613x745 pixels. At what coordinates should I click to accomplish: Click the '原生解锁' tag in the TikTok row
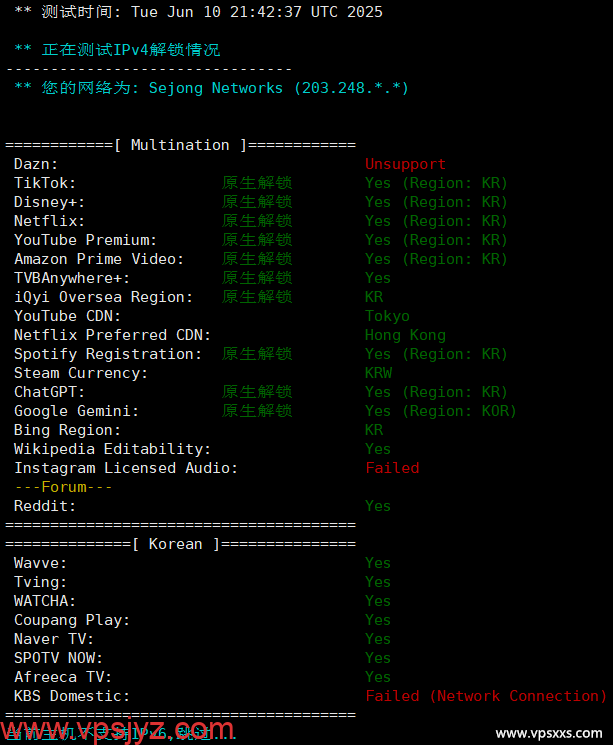257,183
